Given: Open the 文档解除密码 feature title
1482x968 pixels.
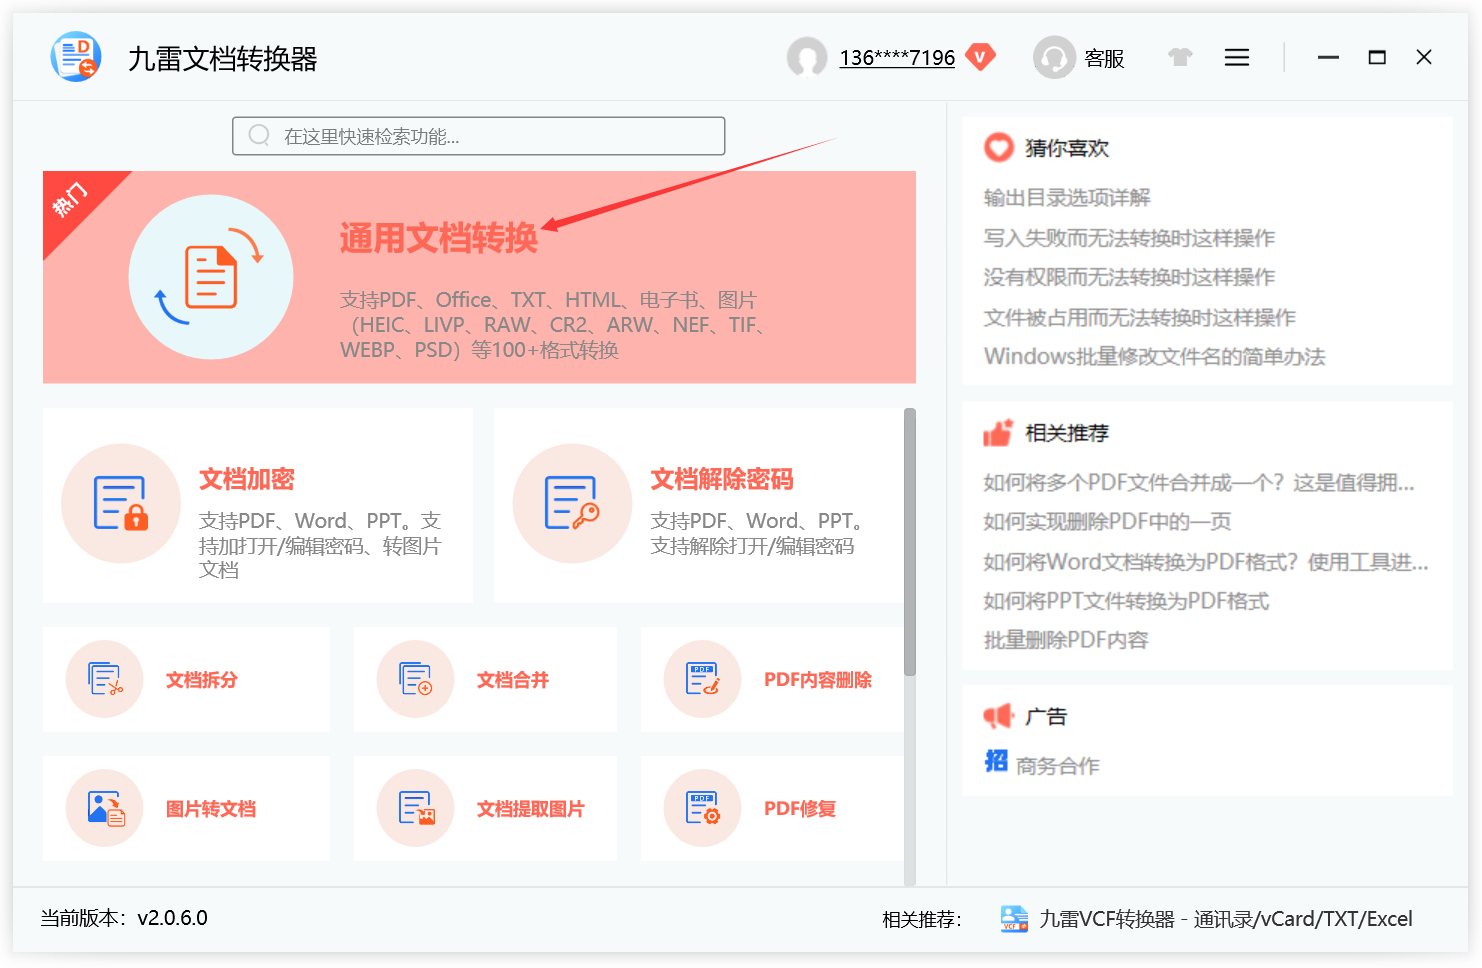Looking at the screenshot, I should click(722, 480).
